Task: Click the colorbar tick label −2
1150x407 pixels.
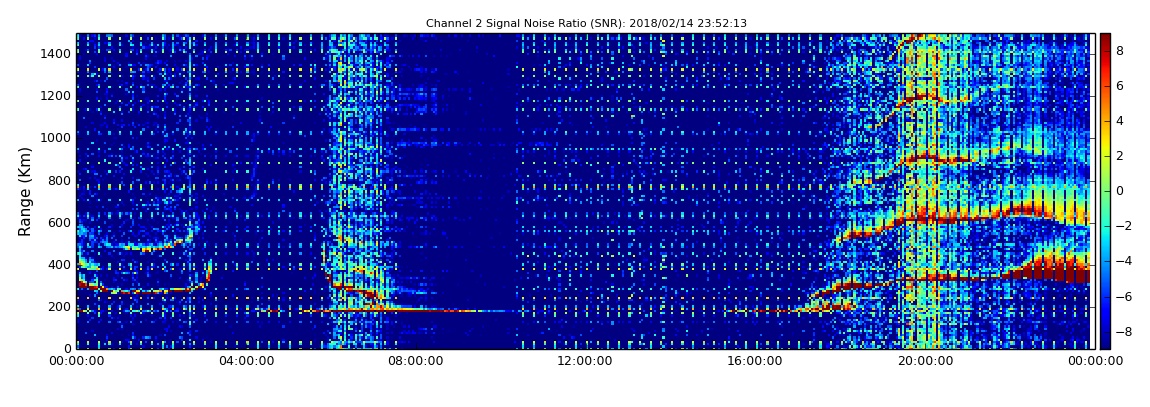Action: coord(1122,226)
